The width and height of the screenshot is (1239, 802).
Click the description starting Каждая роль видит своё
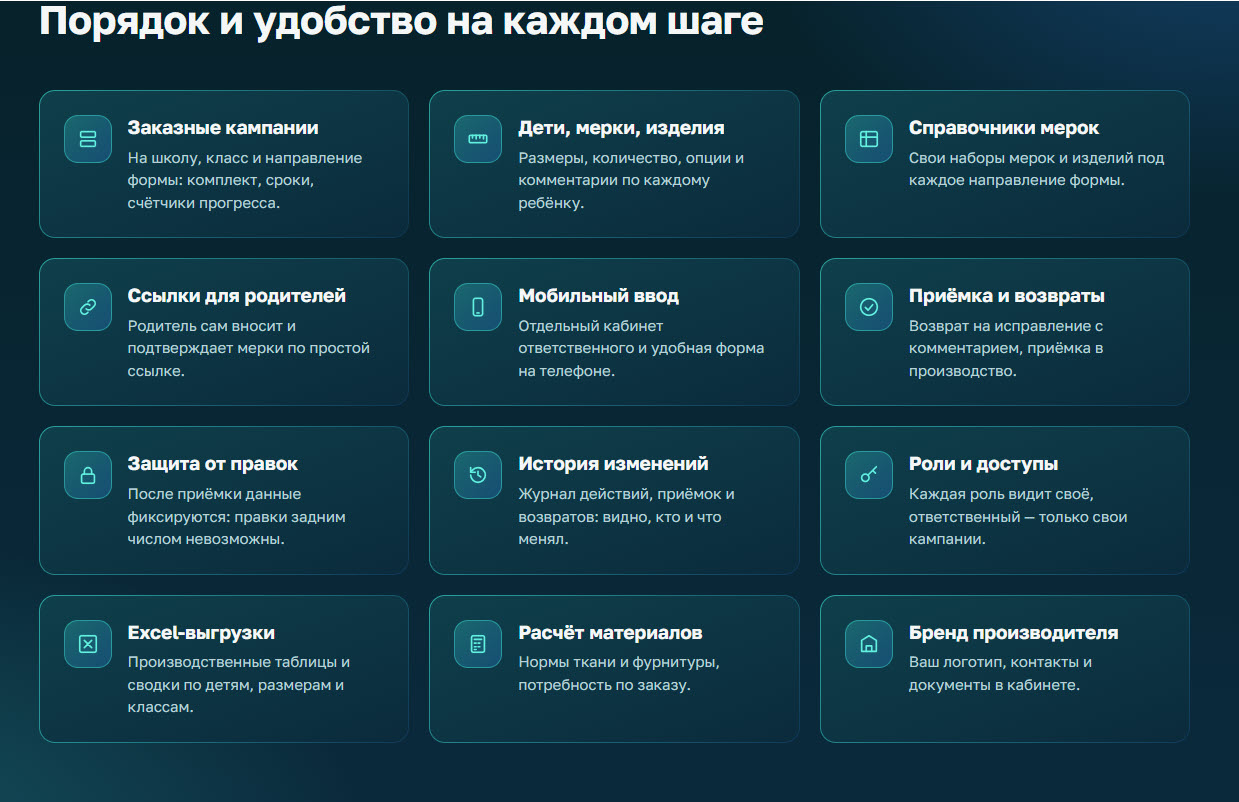pos(1018,516)
